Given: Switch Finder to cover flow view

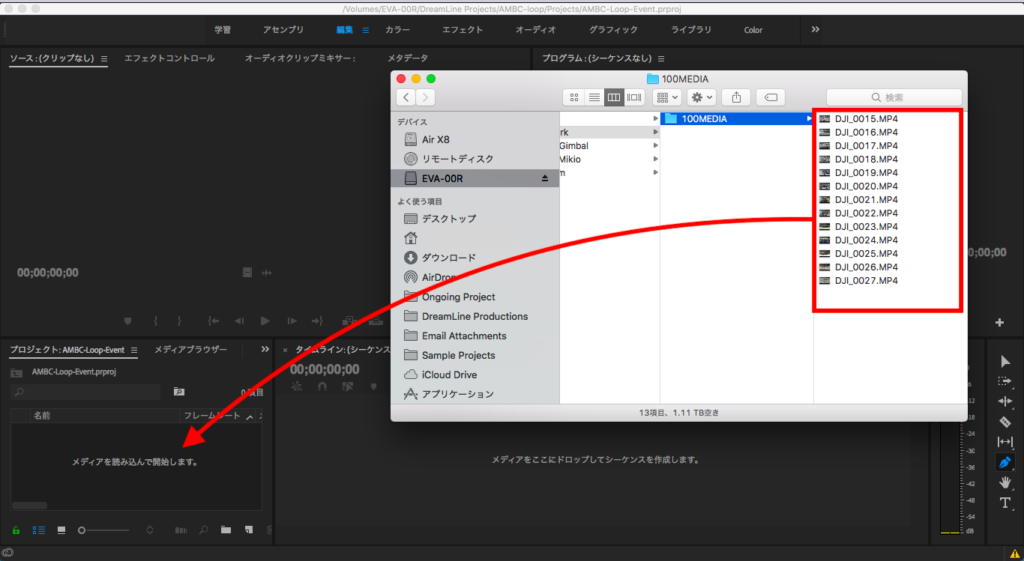Looking at the screenshot, I should click(x=634, y=97).
